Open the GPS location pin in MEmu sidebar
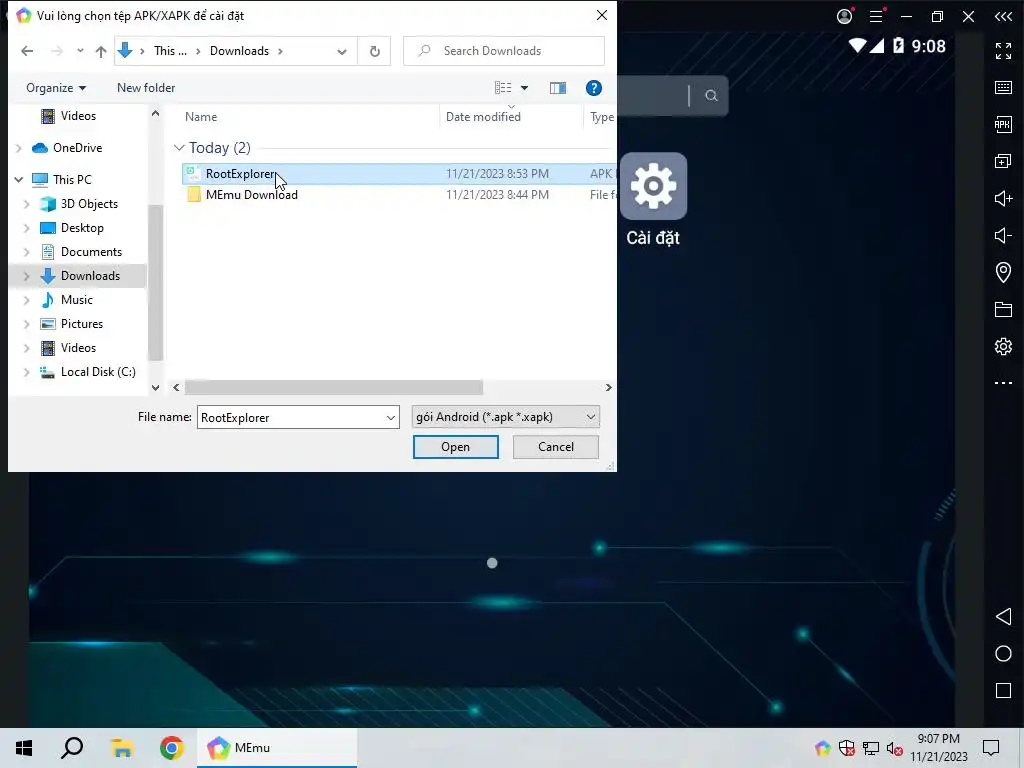 click(1003, 272)
